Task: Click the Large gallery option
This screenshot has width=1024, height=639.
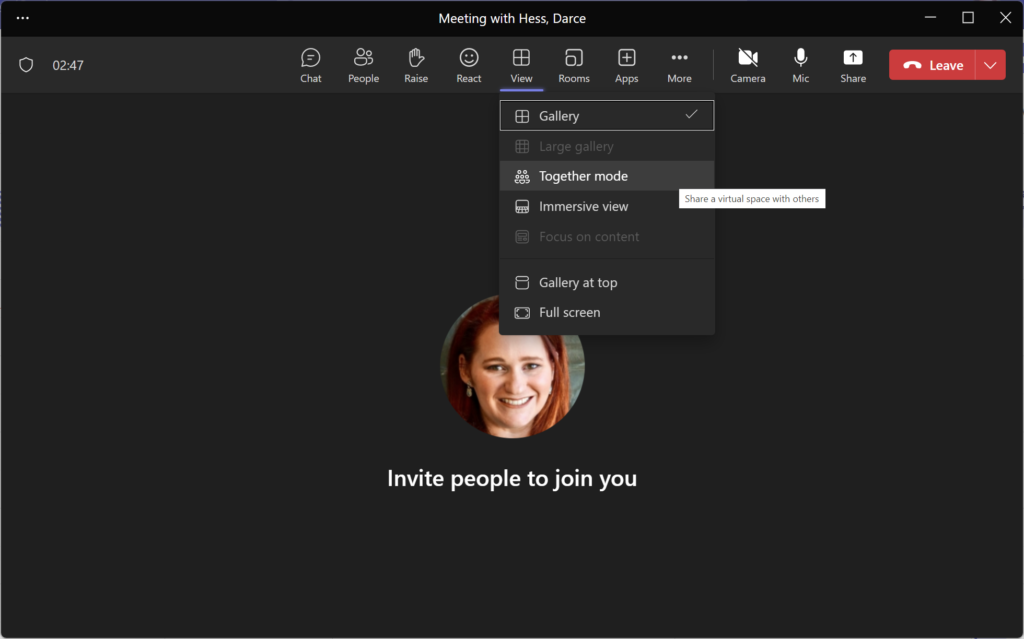Action: tap(607, 146)
